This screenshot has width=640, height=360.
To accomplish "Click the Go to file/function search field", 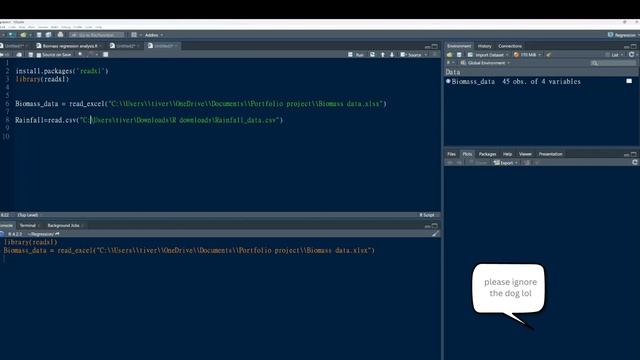I will pos(96,35).
